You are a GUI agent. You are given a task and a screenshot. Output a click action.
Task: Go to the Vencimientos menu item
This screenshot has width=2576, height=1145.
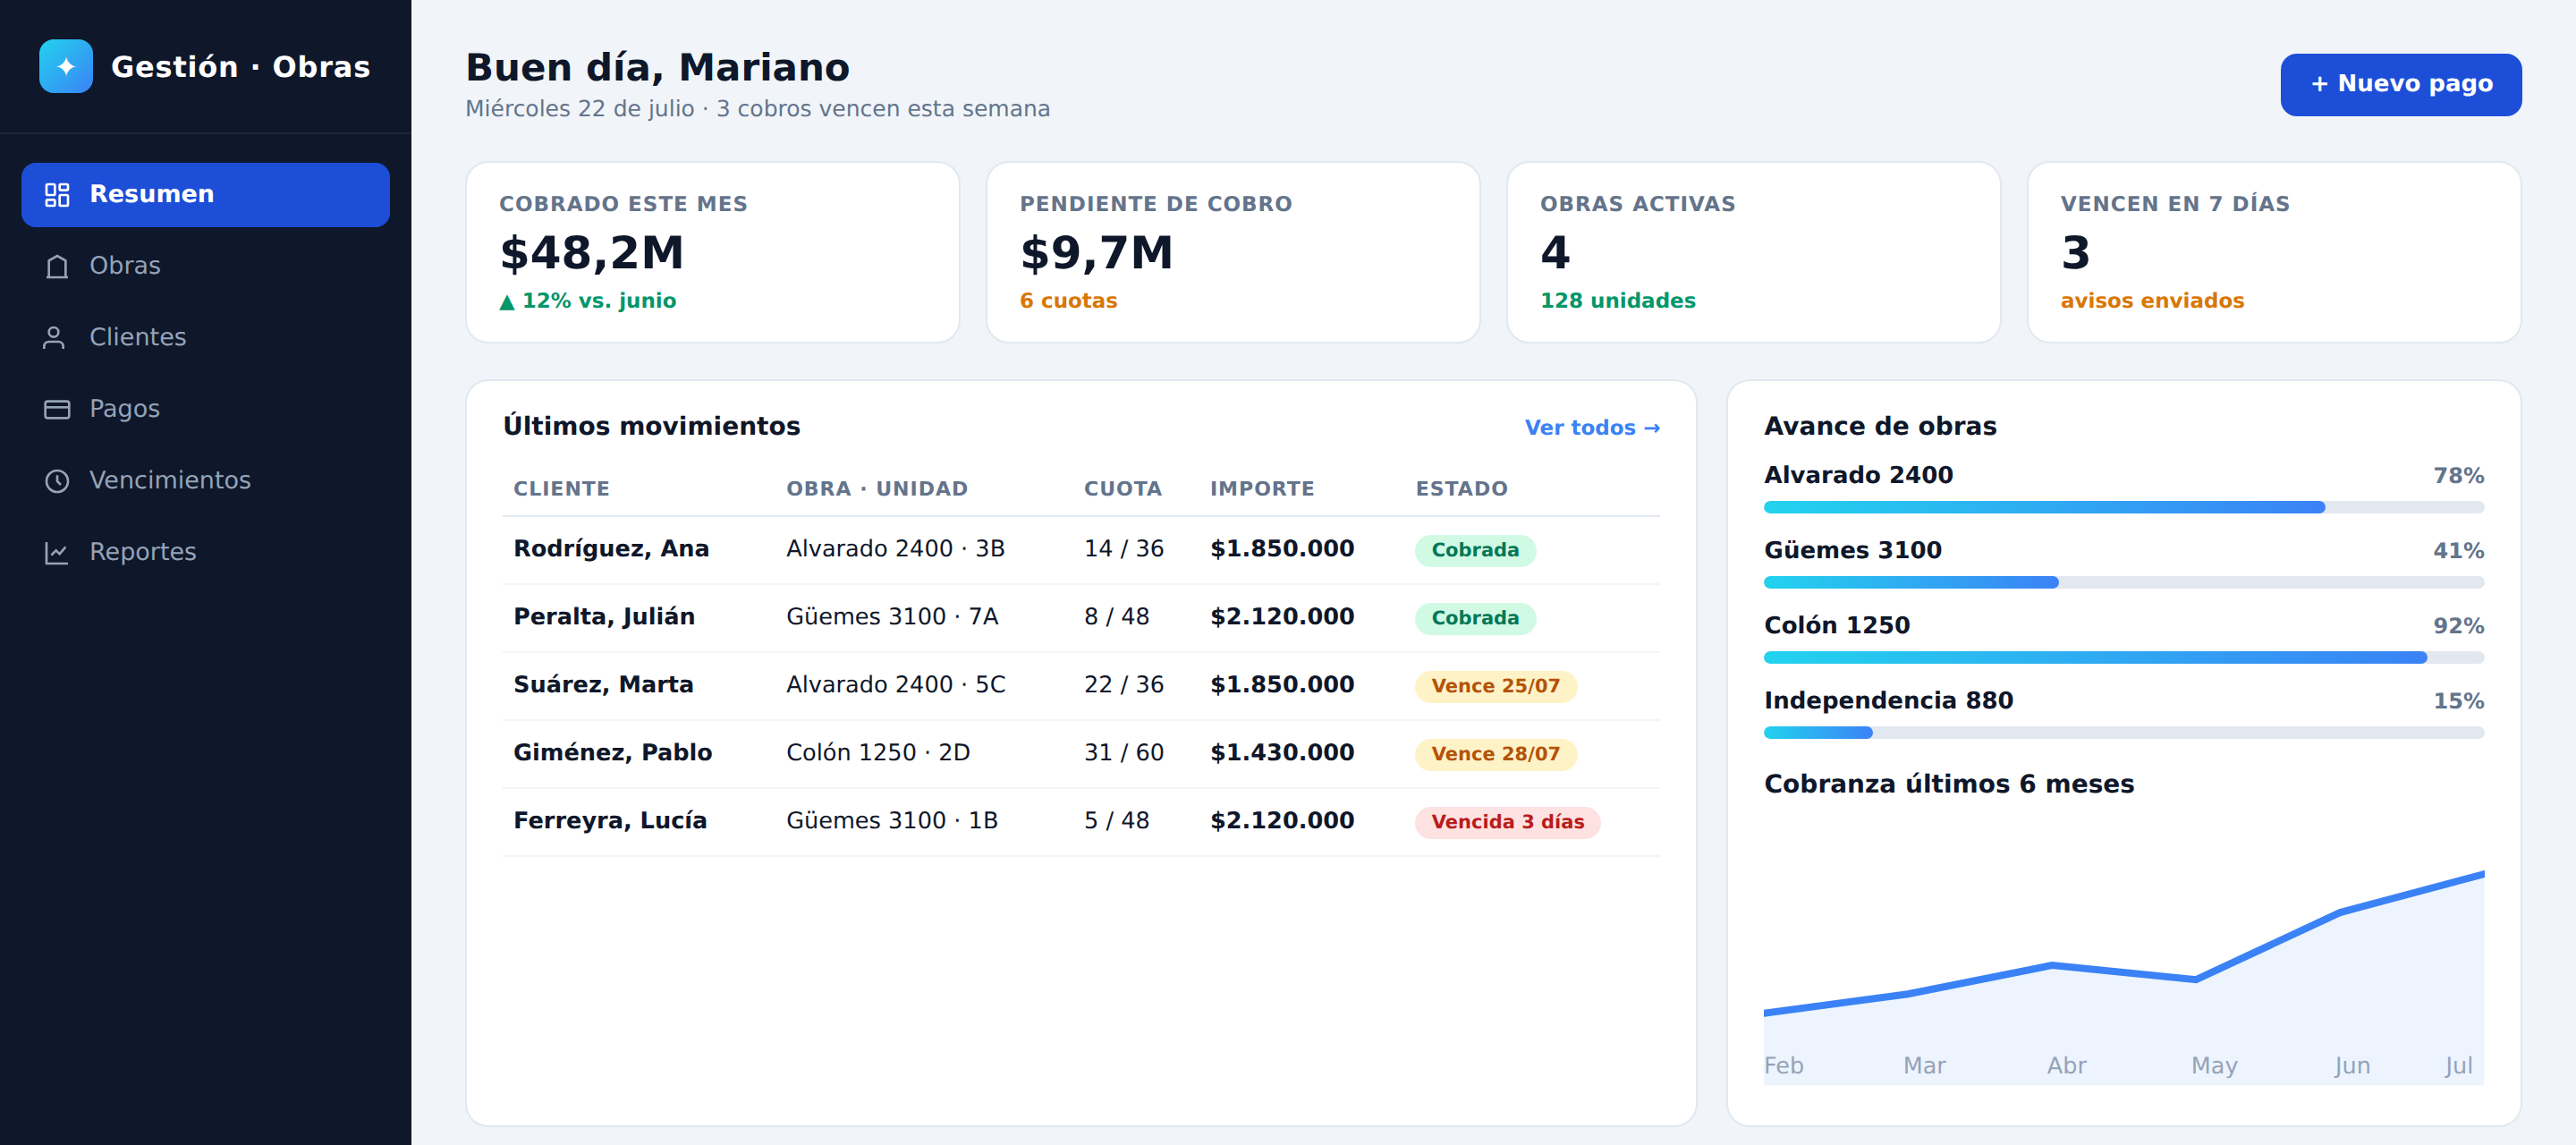coord(205,481)
